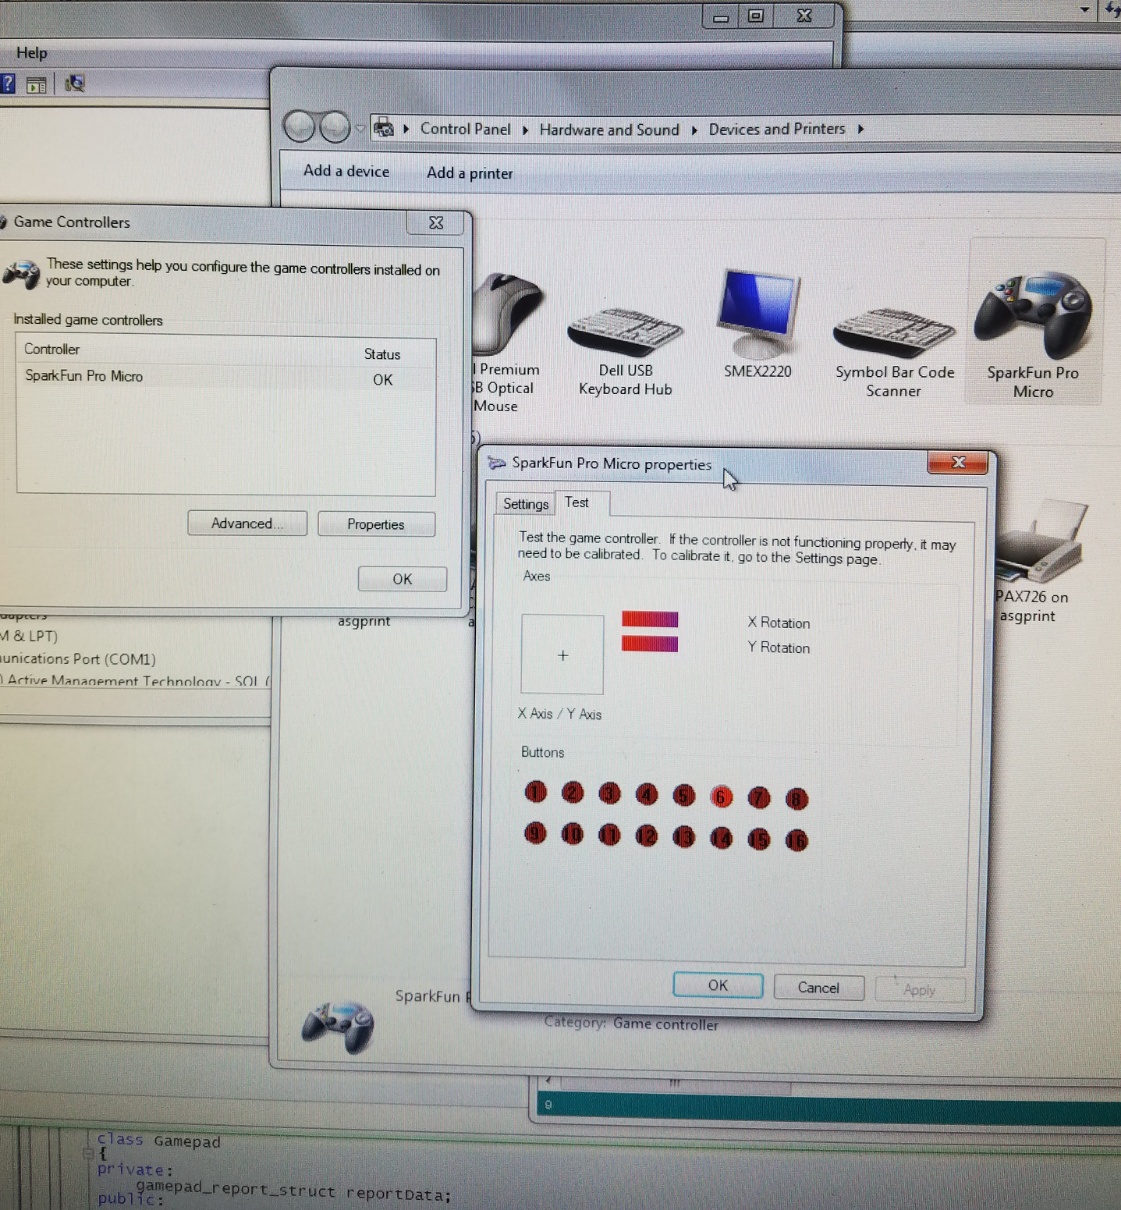Click OK in Game Controllers dialog
1121x1210 pixels.
pos(402,579)
